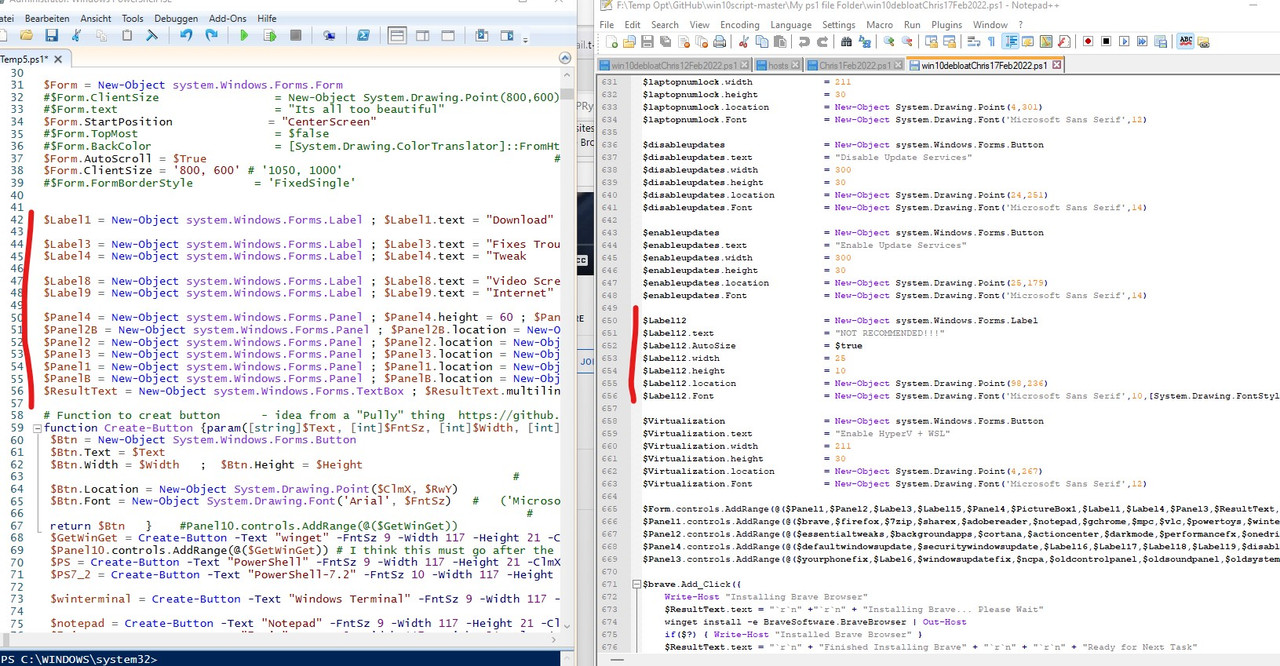
Task: Close the hosts tab in Notepad++
Action: 795,65
